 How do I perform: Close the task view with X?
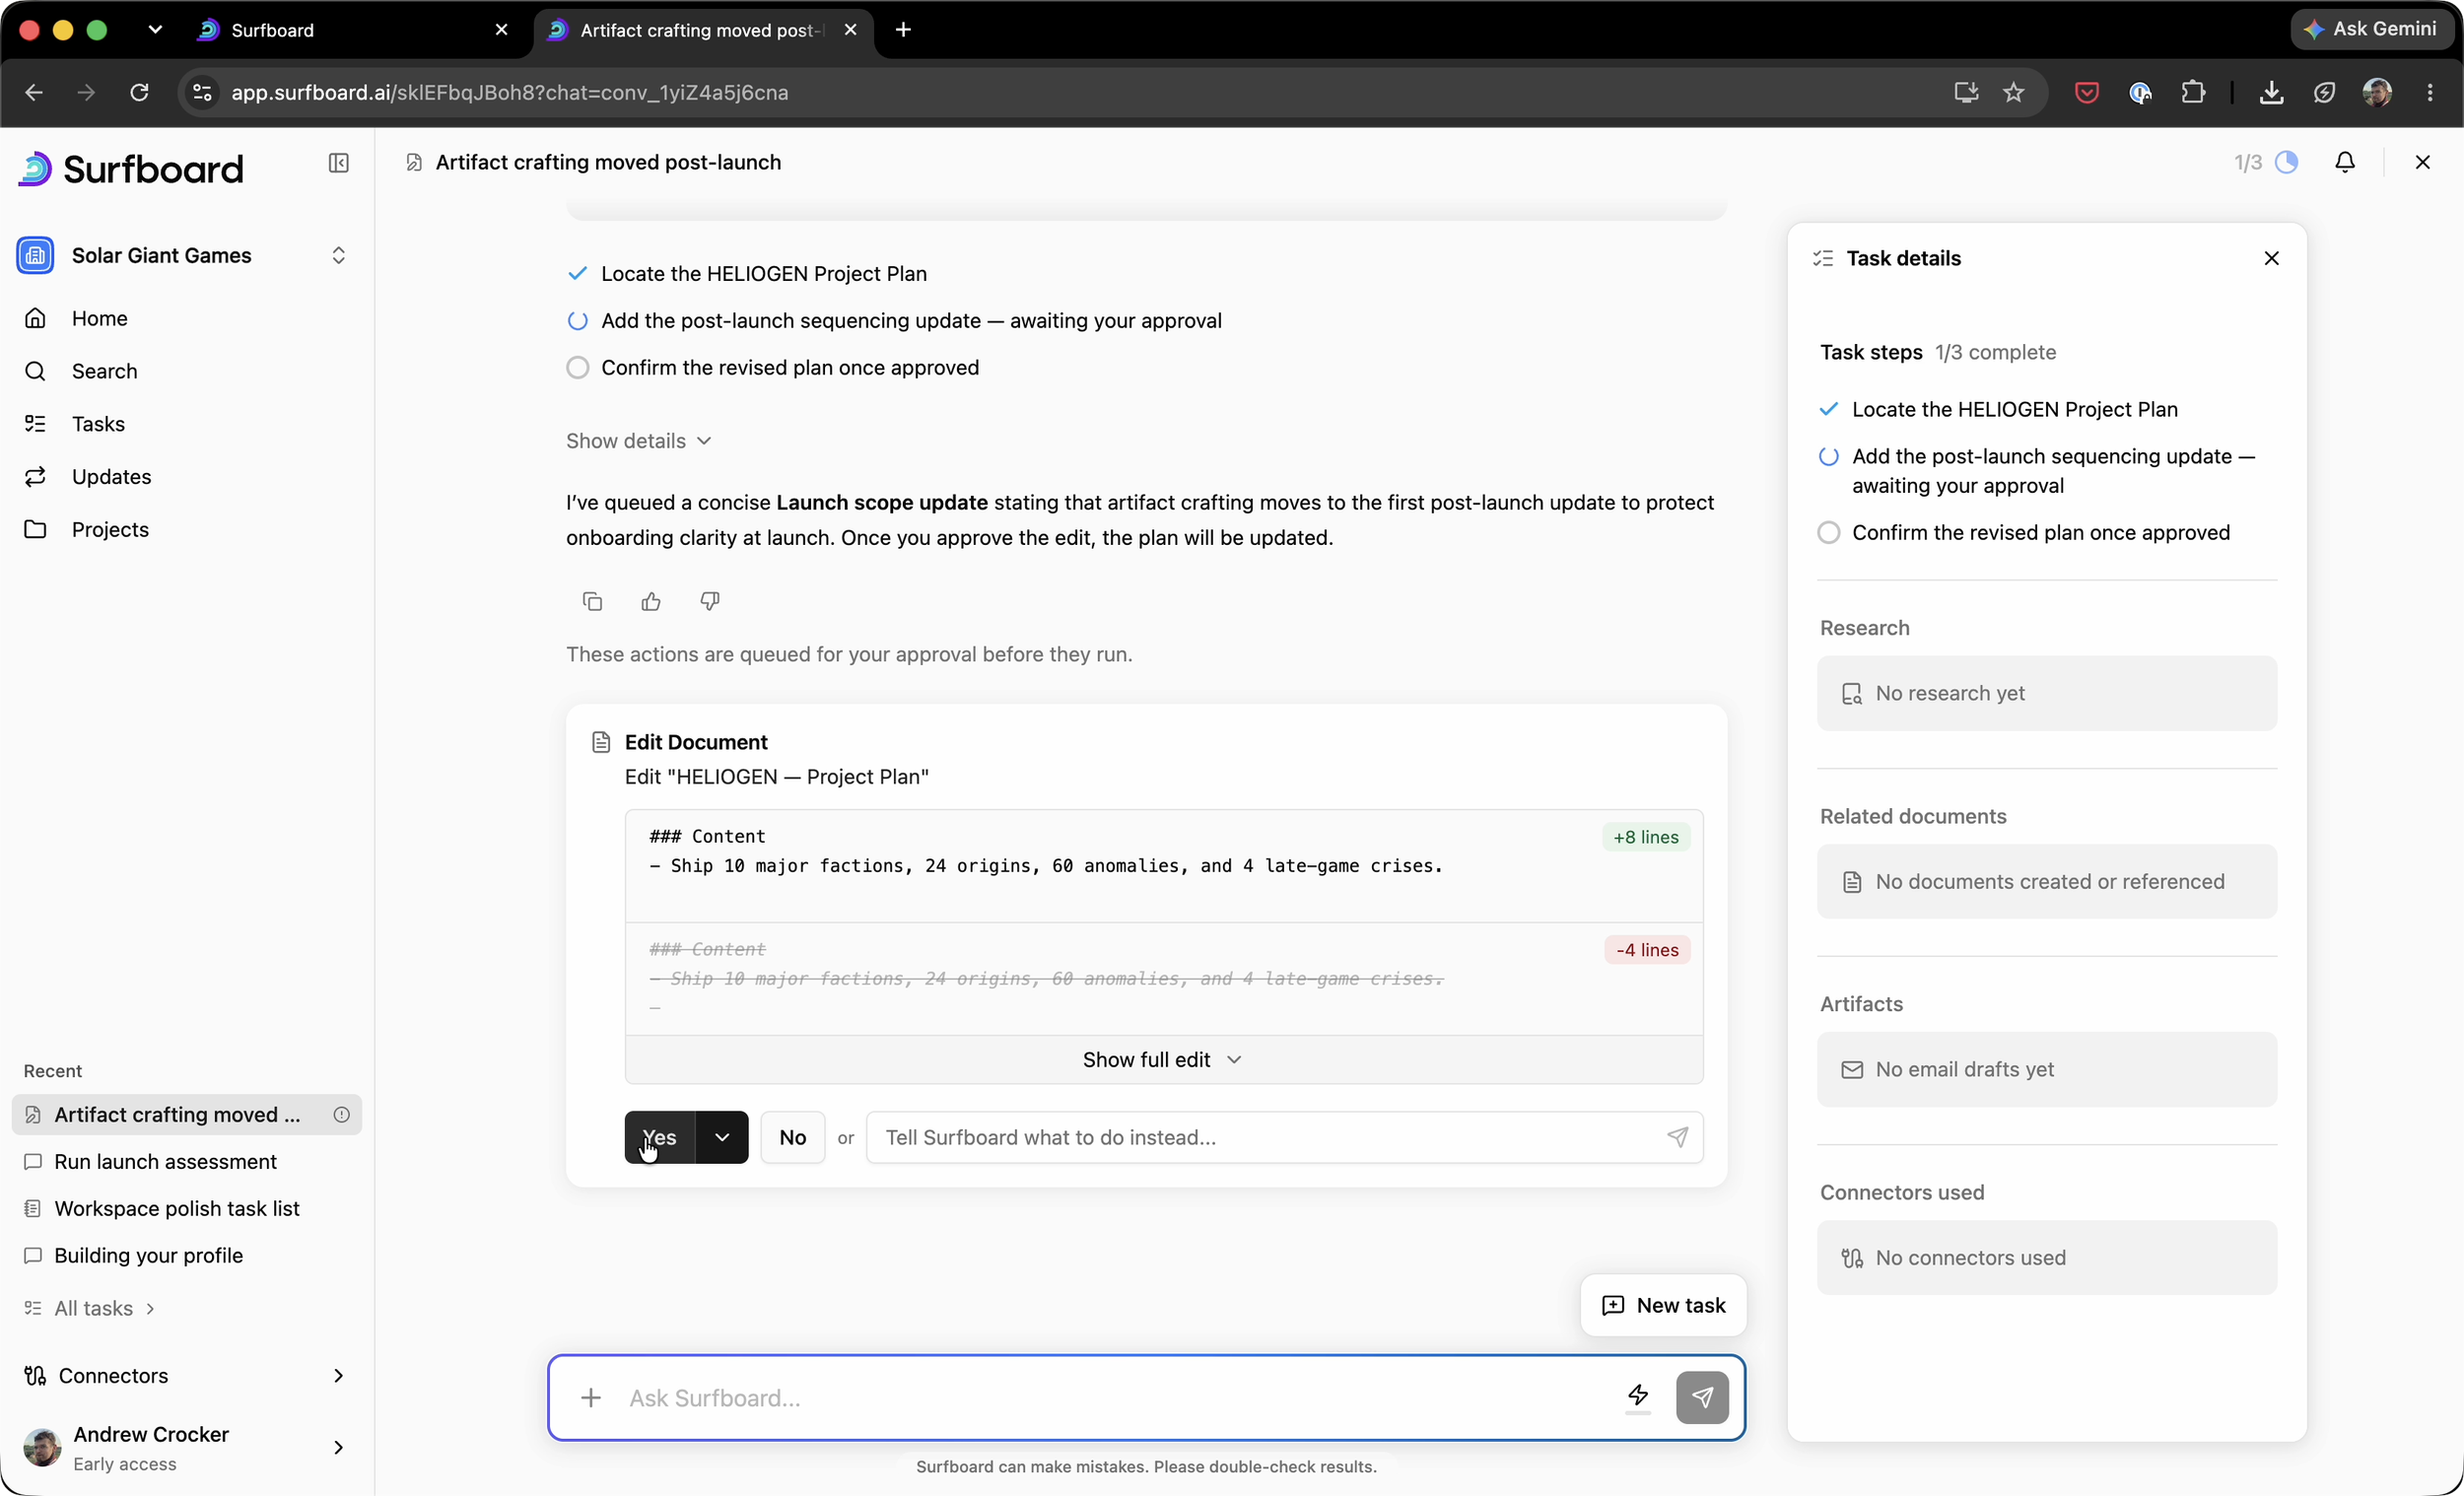click(x=2422, y=162)
